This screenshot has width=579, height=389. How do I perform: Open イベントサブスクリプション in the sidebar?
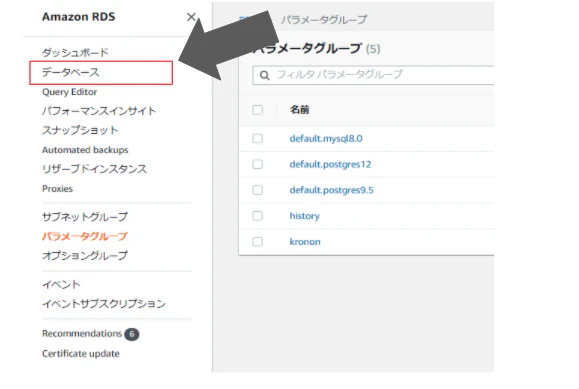point(104,304)
